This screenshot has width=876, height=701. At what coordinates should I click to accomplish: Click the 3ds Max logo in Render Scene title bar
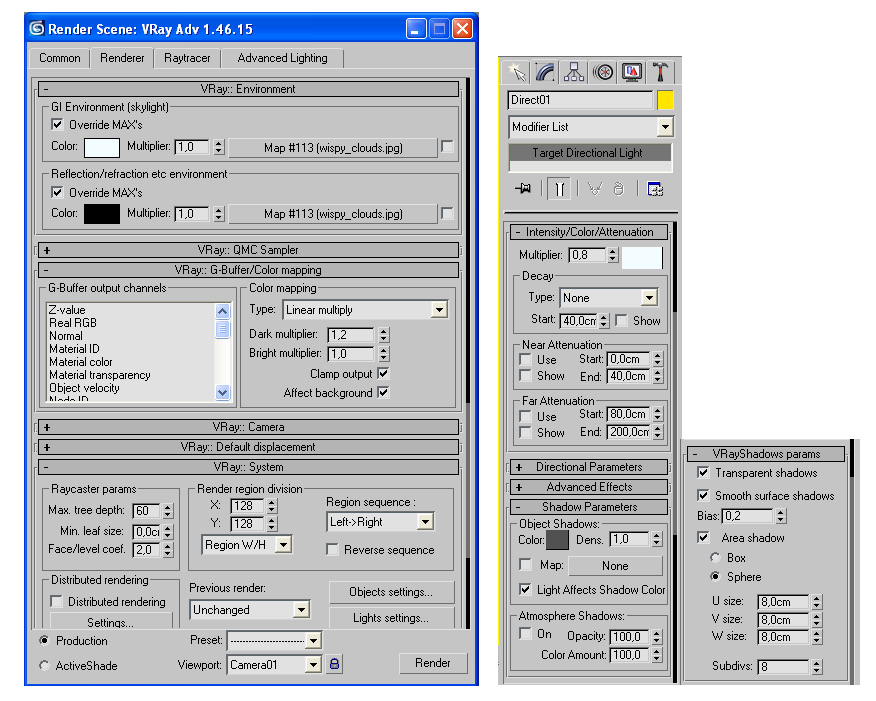37,28
